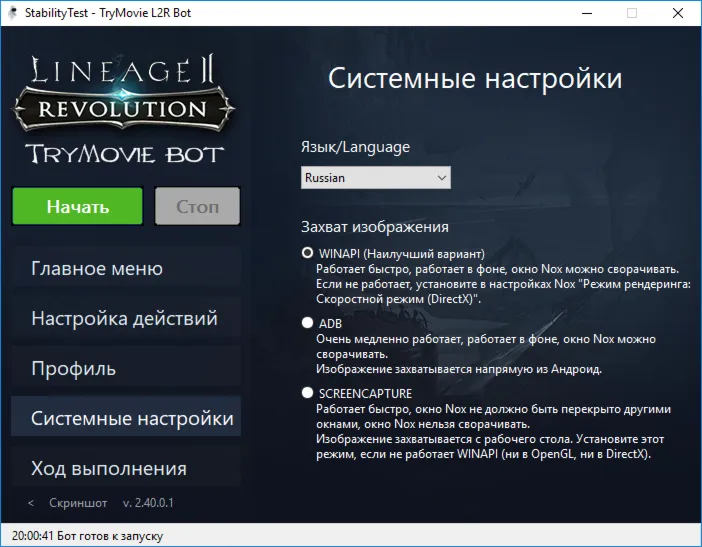Open the Главное меню section
This screenshot has width=702, height=547.
(x=126, y=268)
